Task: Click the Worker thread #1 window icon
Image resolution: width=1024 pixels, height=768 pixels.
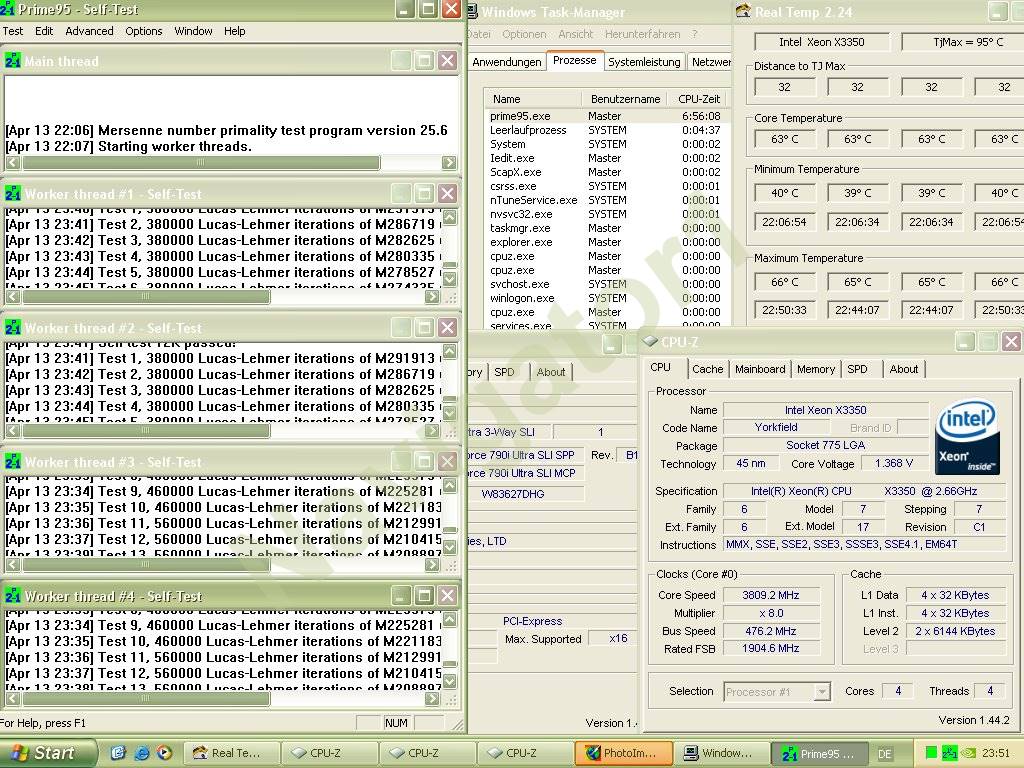Action: pyautogui.click(x=12, y=193)
